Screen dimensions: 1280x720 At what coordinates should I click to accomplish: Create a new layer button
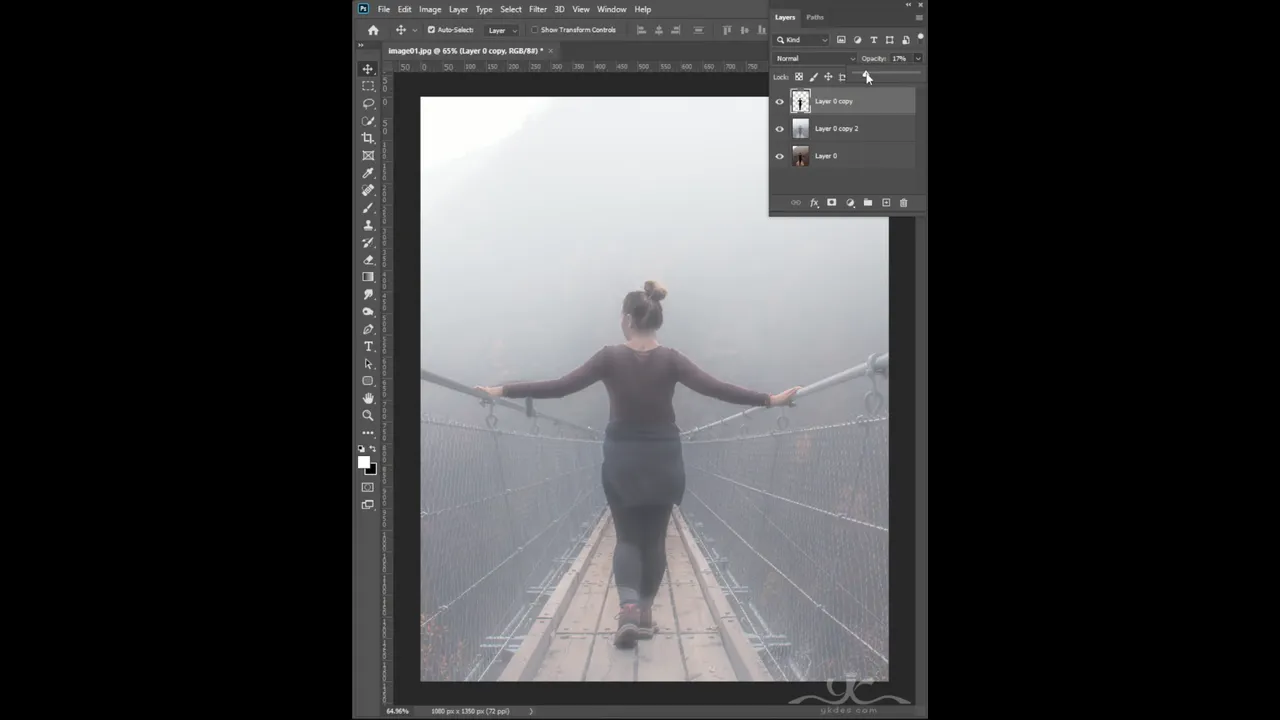pos(886,202)
